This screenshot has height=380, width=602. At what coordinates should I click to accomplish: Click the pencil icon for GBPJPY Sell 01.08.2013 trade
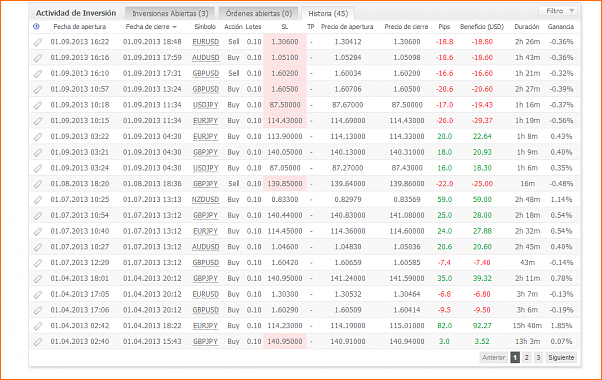pos(38,184)
